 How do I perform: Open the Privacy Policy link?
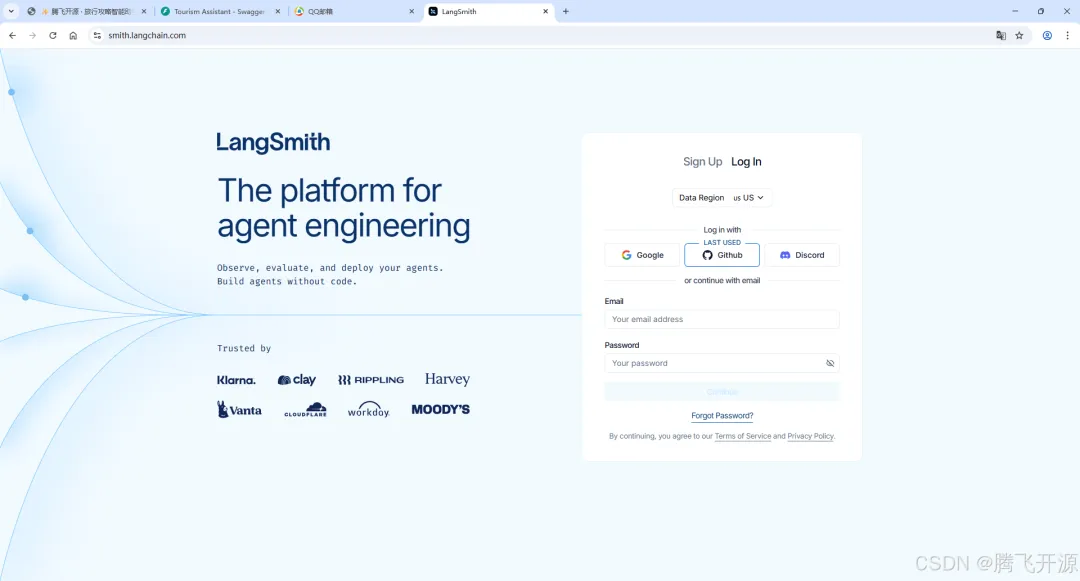click(811, 436)
